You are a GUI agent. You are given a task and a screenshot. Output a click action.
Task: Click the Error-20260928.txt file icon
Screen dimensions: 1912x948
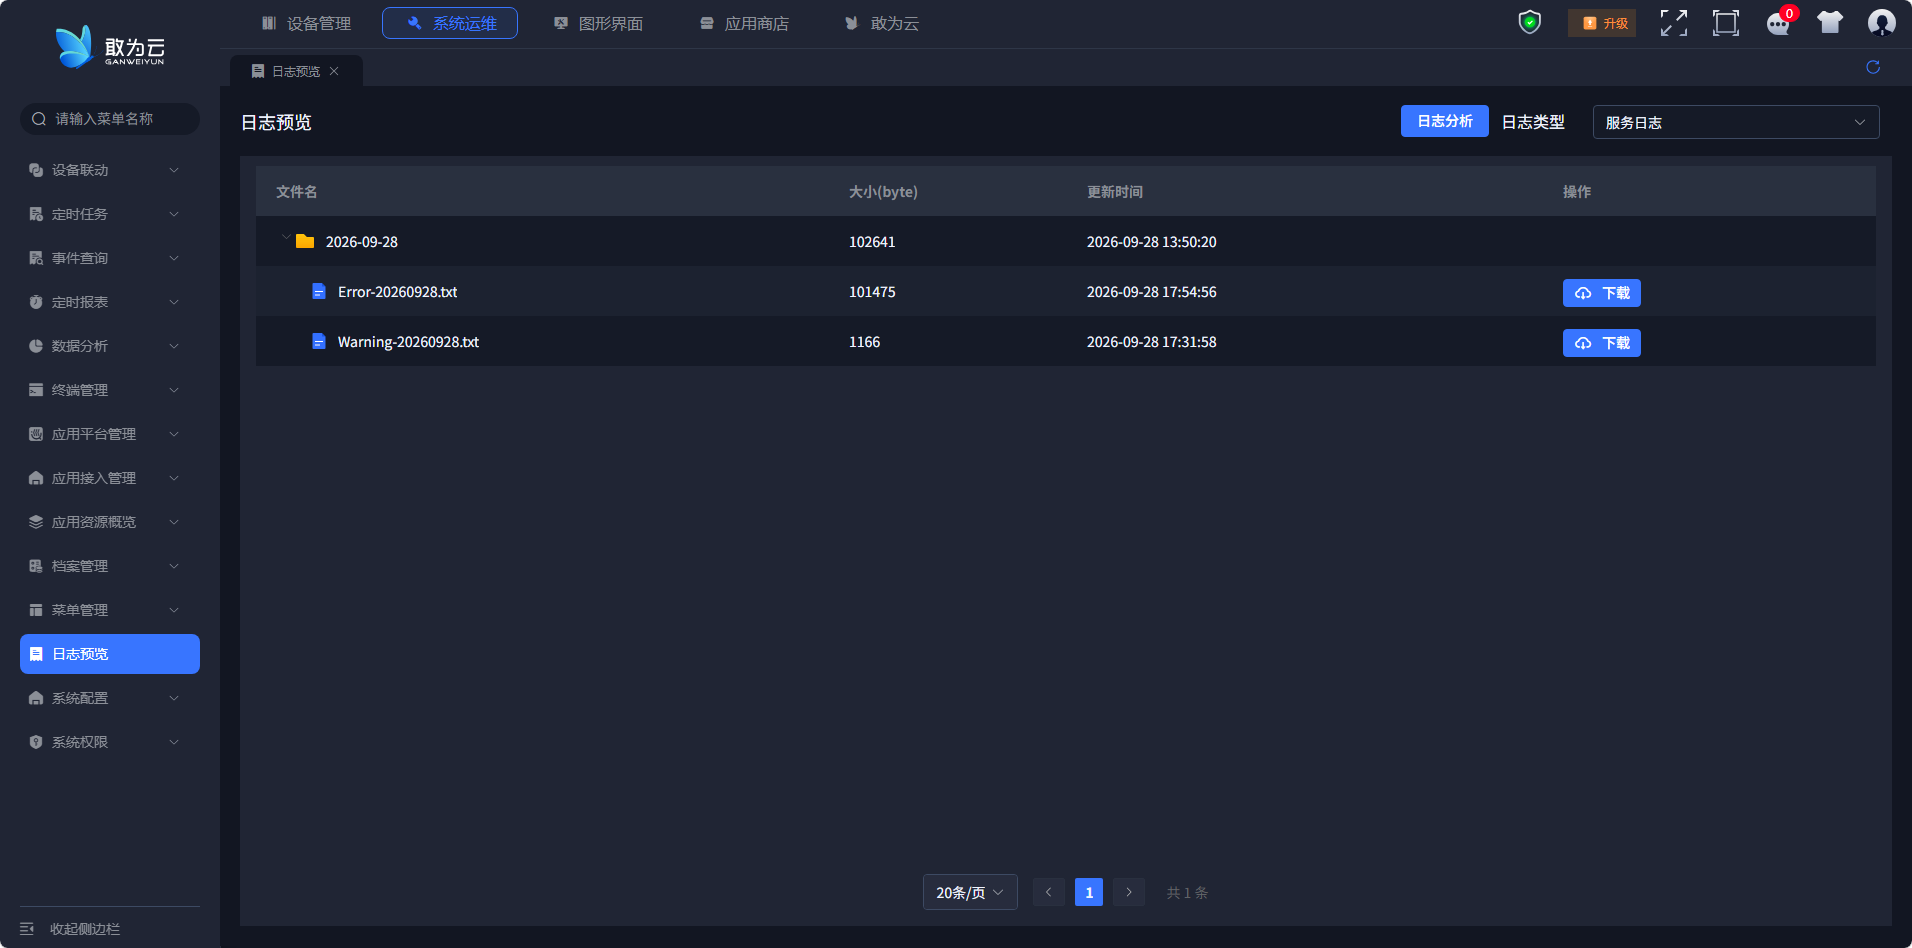click(x=319, y=291)
